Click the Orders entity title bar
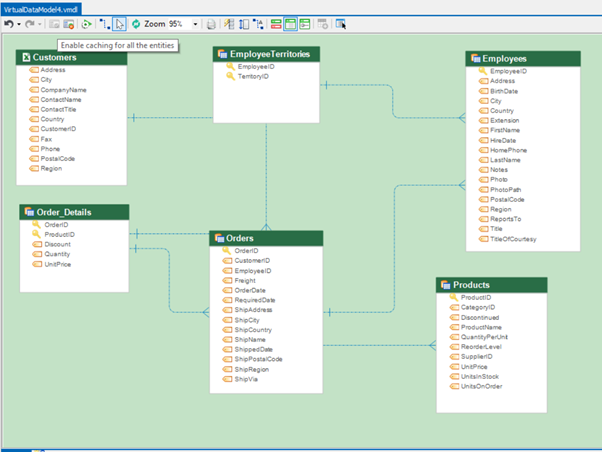 (x=266, y=238)
